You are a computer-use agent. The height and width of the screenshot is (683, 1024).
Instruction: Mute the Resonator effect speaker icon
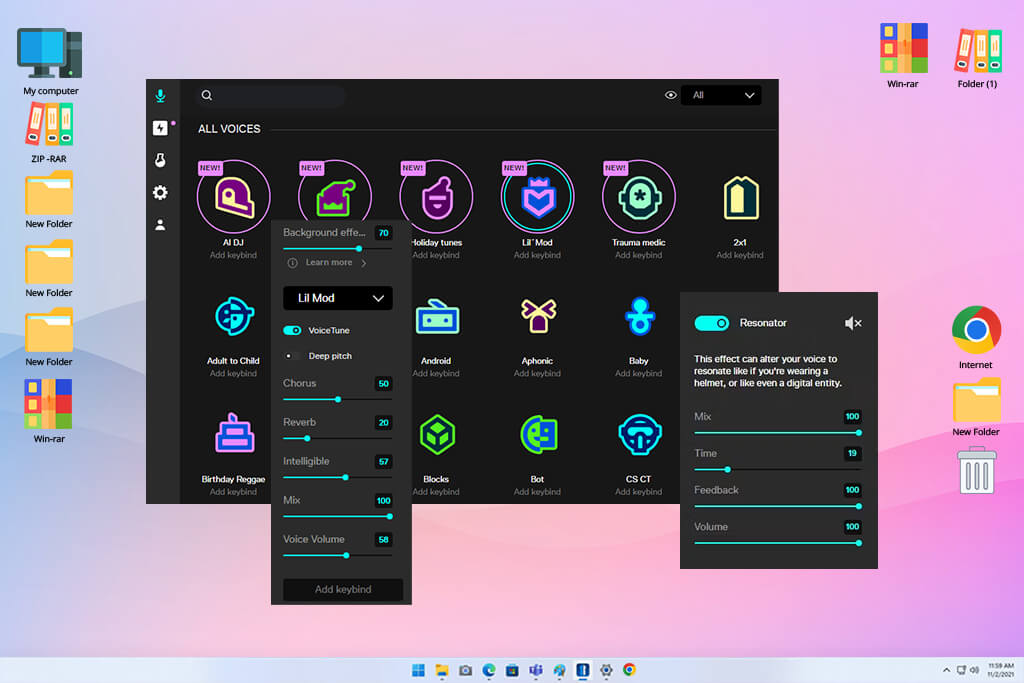(x=853, y=323)
